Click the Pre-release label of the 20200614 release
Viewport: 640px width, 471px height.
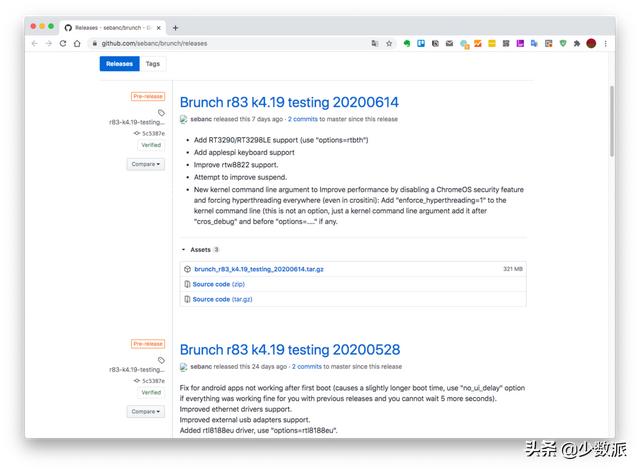click(x=148, y=96)
